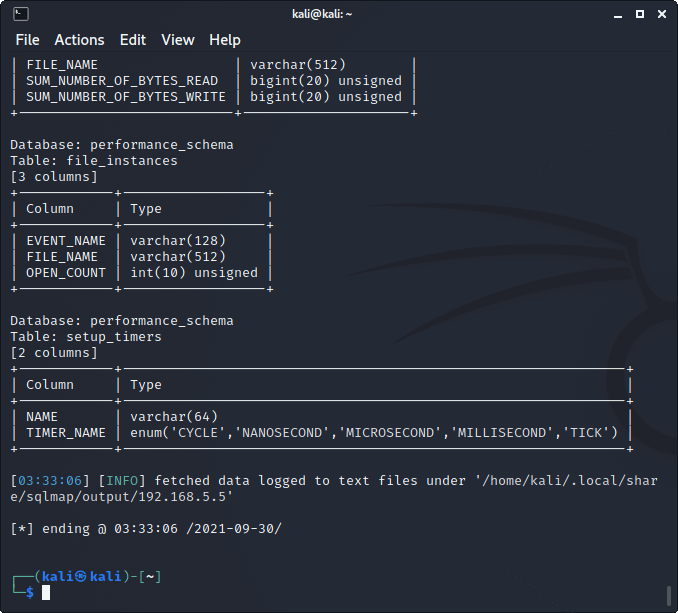Click the SUM_NUMBER_OF_BYTES_READ column name

point(122,81)
